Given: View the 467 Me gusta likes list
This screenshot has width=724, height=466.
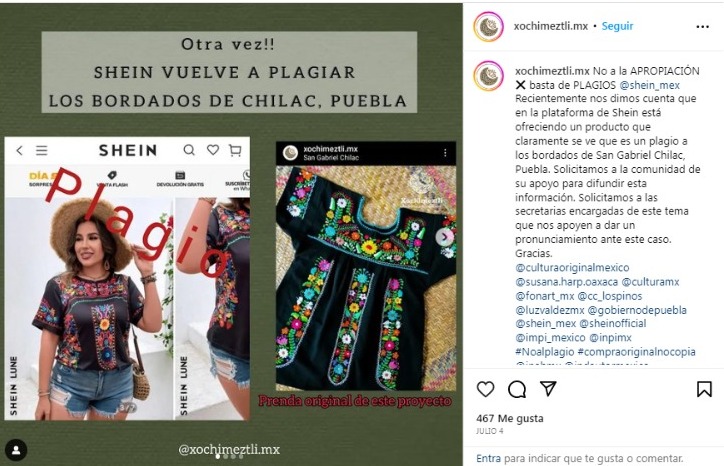Looking at the screenshot, I should (x=510, y=418).
